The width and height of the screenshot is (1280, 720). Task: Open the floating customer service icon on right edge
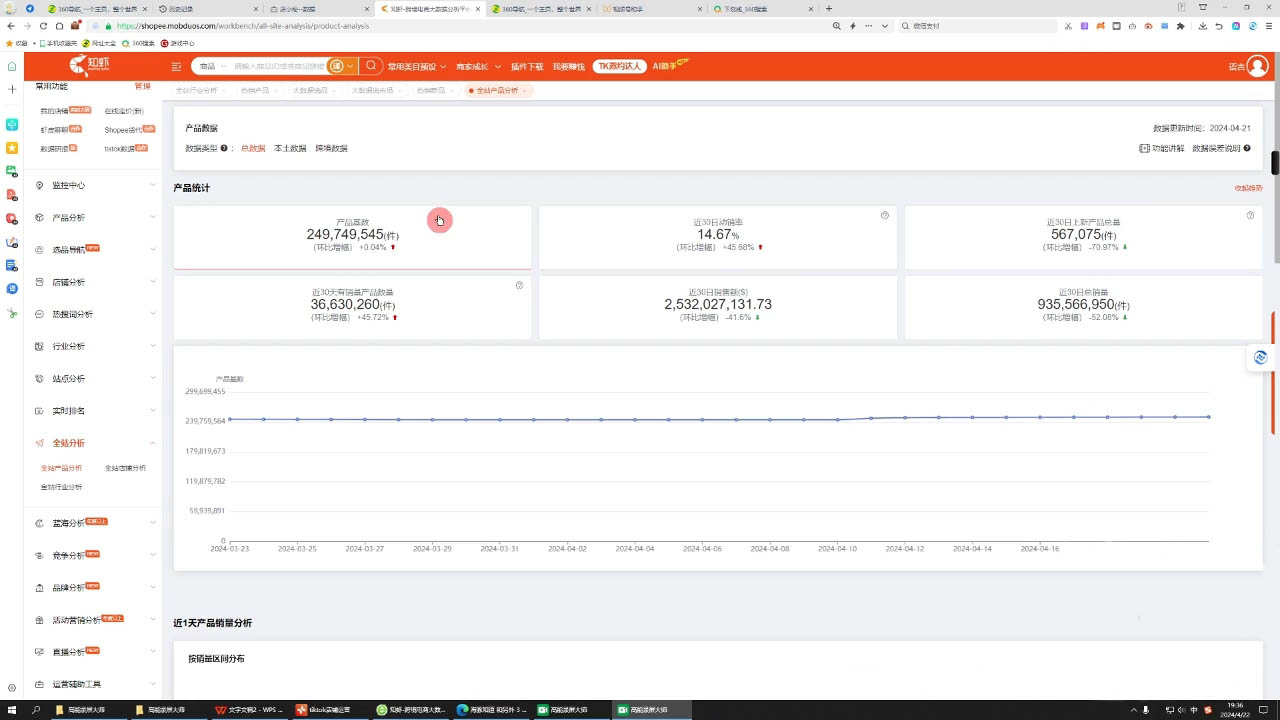tap(1260, 357)
